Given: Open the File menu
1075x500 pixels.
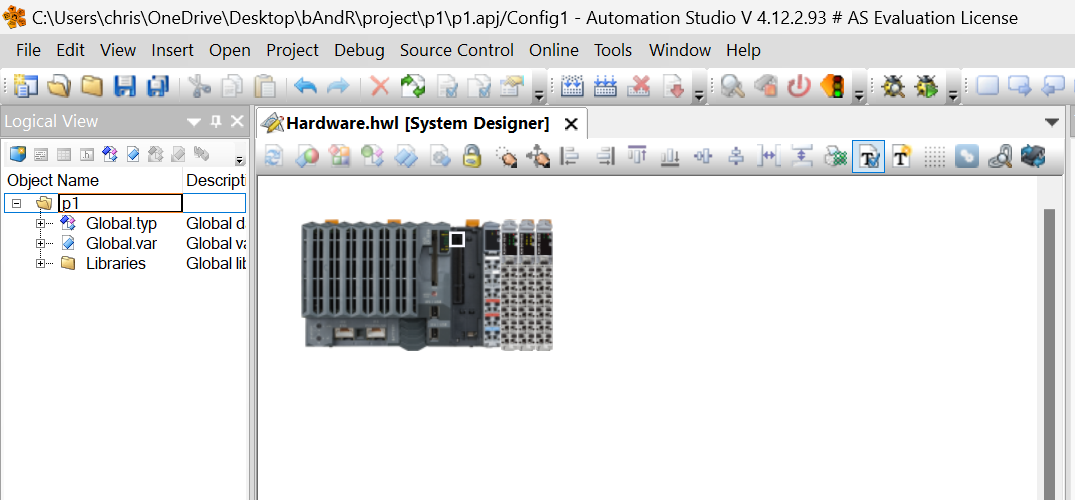Looking at the screenshot, I should pos(28,50).
